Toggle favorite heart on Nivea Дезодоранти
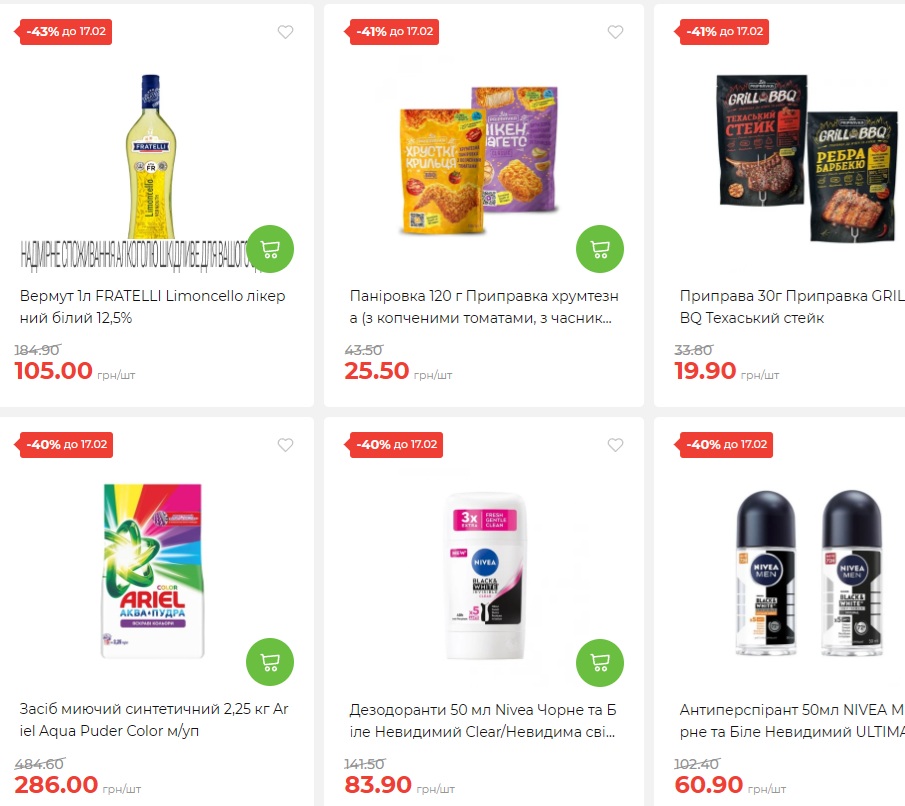This screenshot has height=806, width=905. pos(615,445)
